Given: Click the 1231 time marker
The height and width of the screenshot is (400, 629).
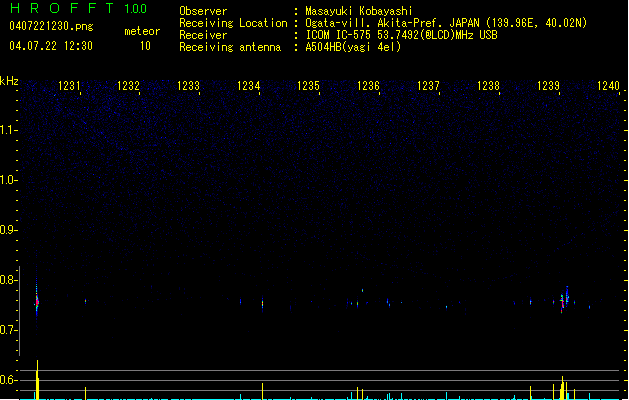Looking at the screenshot, I should 69,86.
